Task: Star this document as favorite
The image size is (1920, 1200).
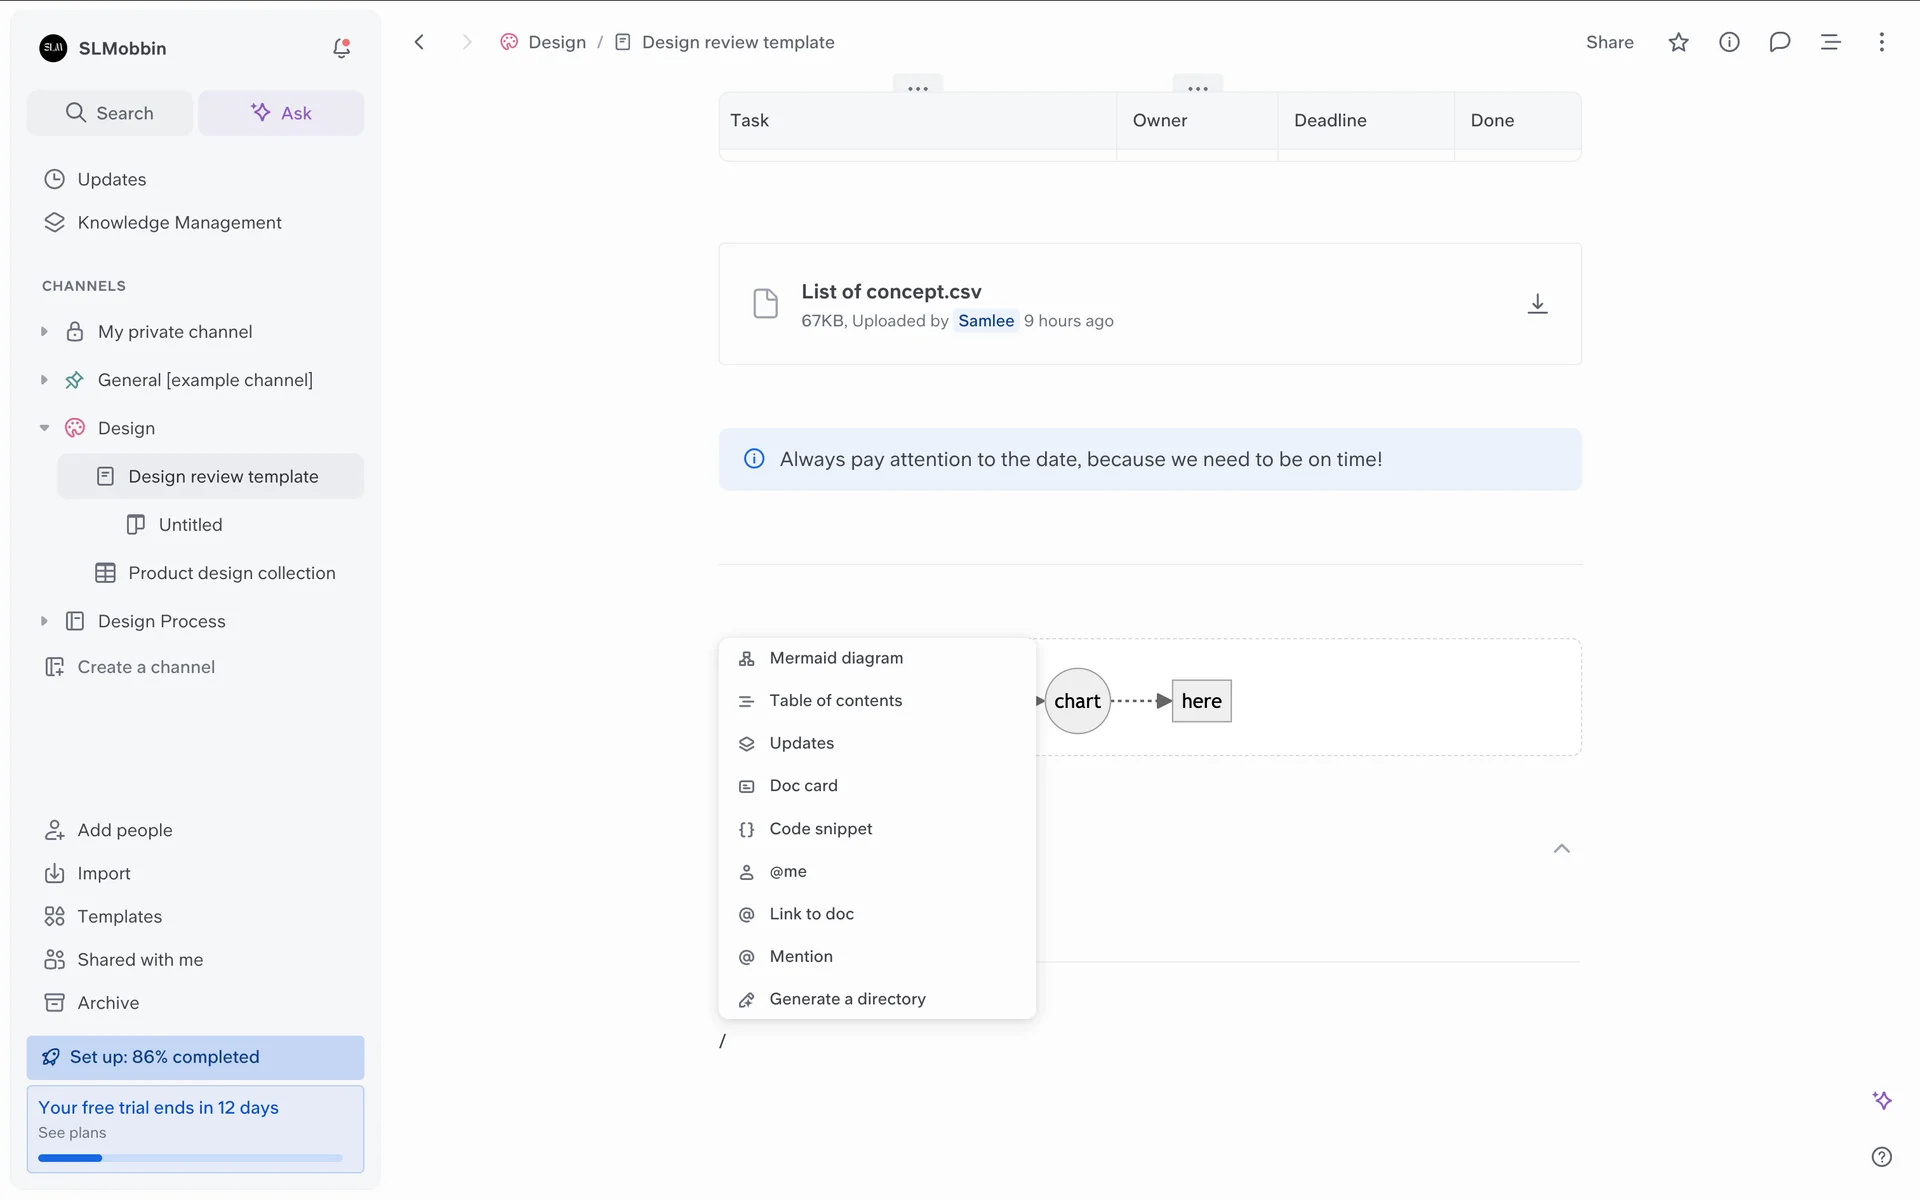Action: tap(1678, 42)
